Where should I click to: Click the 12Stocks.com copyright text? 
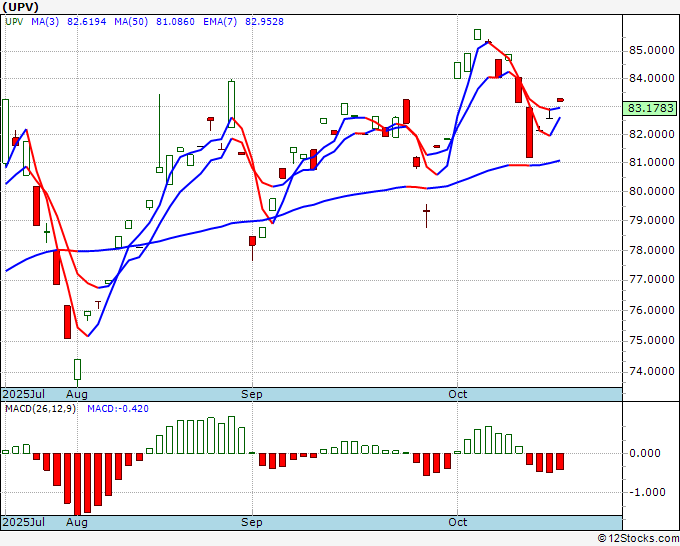pyautogui.click(x=638, y=539)
